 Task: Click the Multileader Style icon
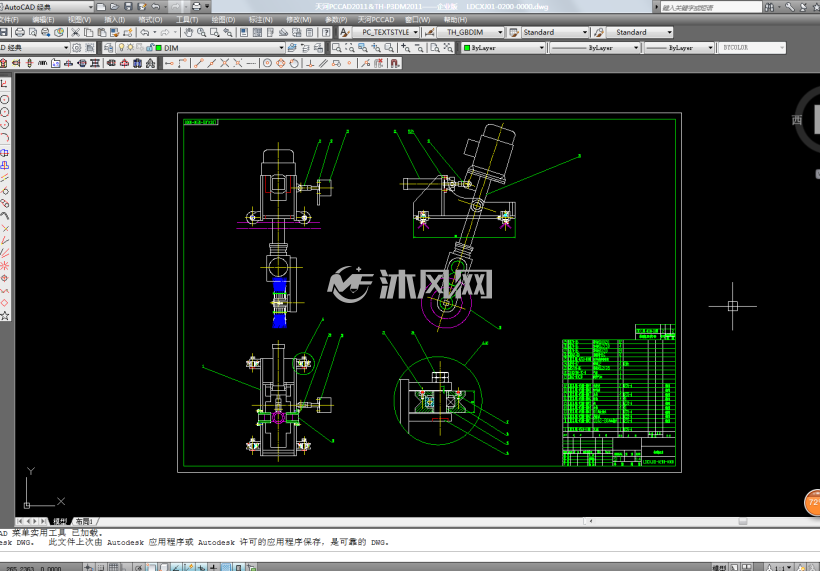coord(599,32)
